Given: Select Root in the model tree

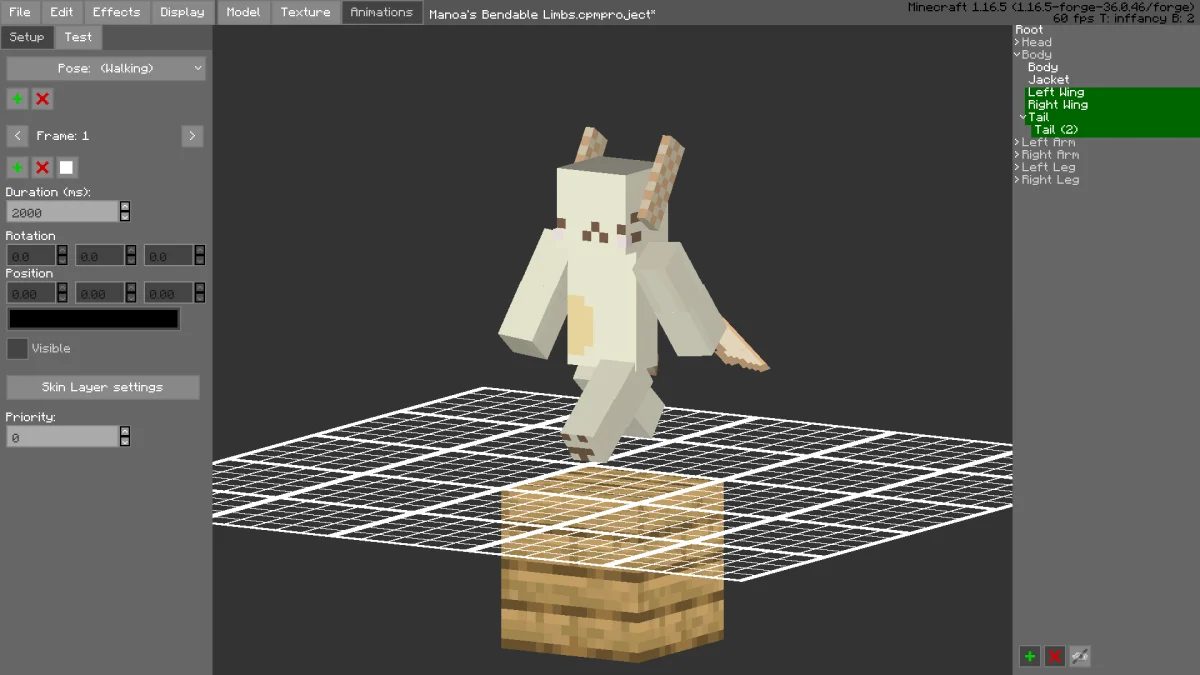Looking at the screenshot, I should pos(1029,30).
